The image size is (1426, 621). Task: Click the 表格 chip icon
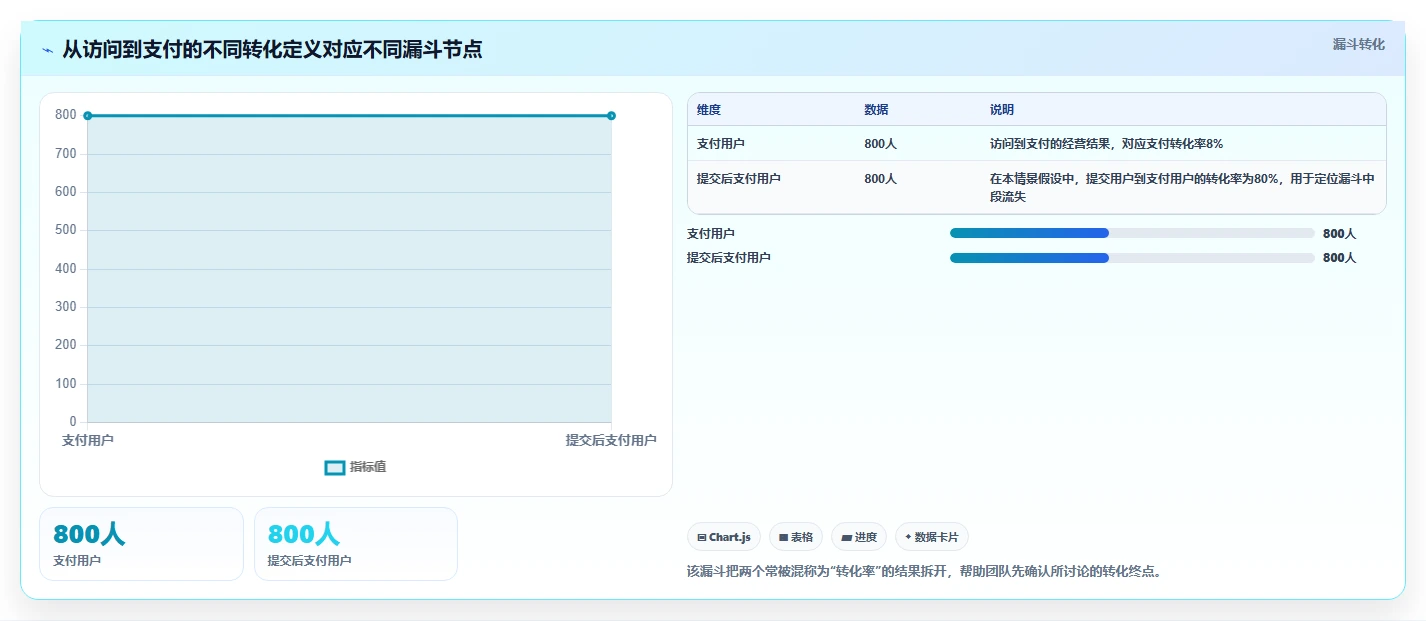click(x=783, y=537)
